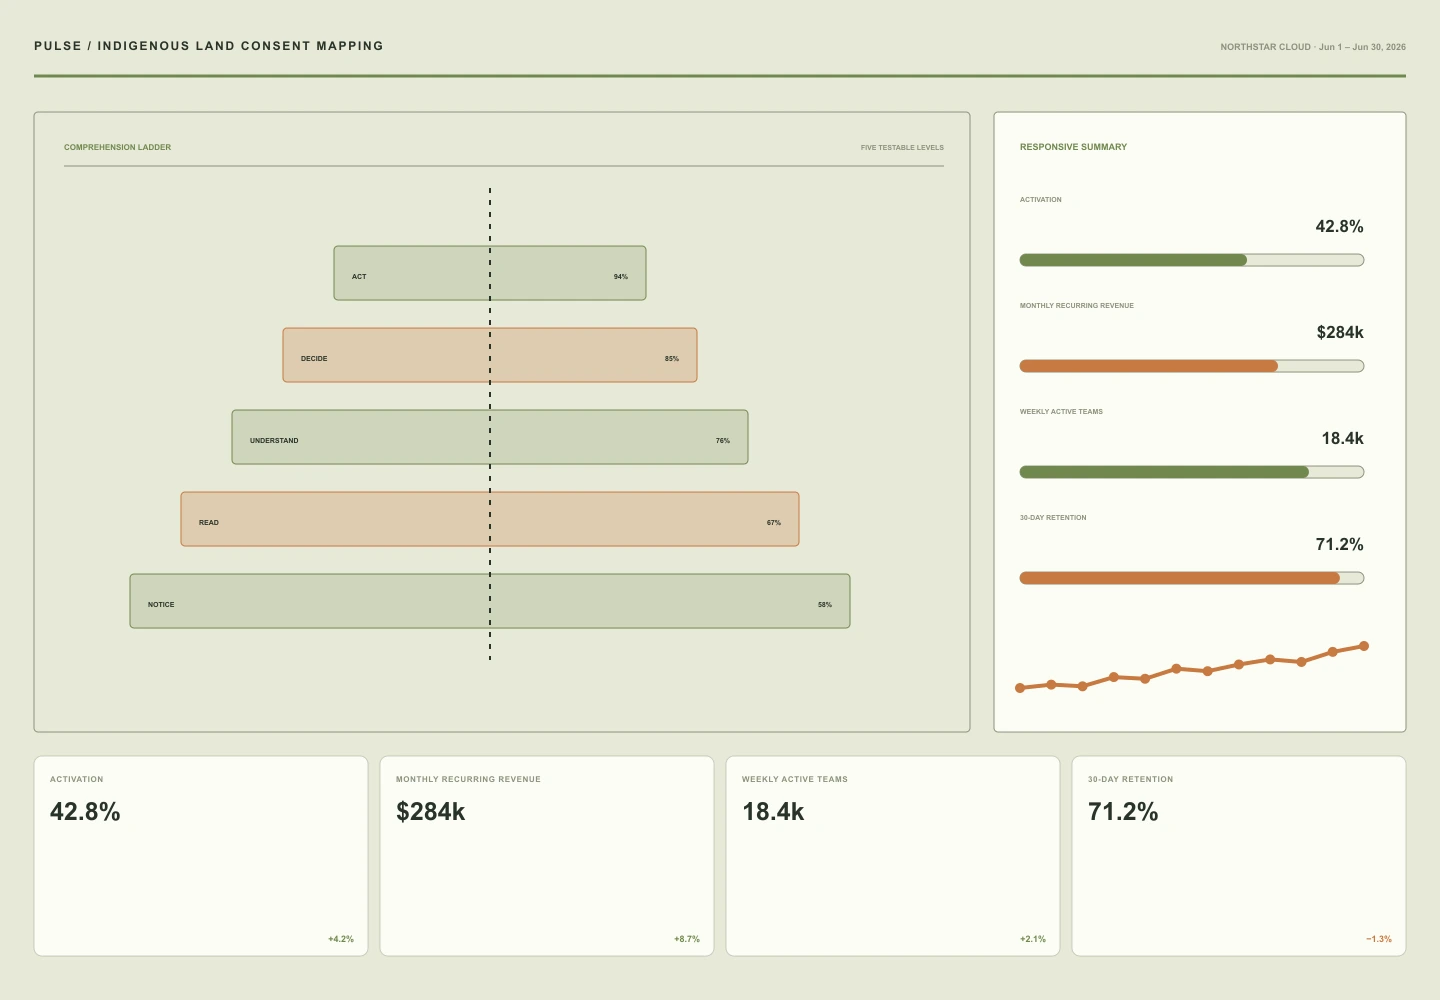Viewport: 1440px width, 1000px height.
Task: Click the +2.1% change on Weekly Active Teams card
Action: (1033, 939)
